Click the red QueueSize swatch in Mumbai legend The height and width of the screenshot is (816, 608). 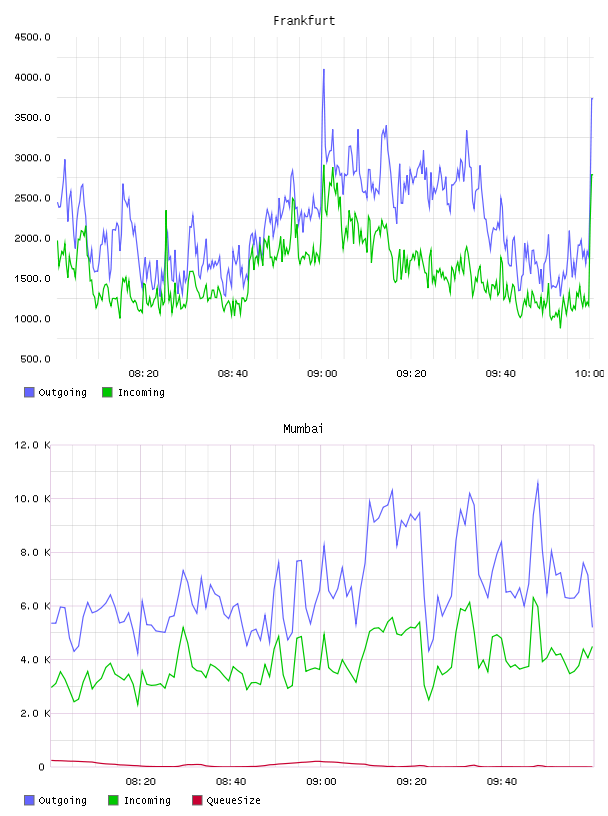[197, 800]
